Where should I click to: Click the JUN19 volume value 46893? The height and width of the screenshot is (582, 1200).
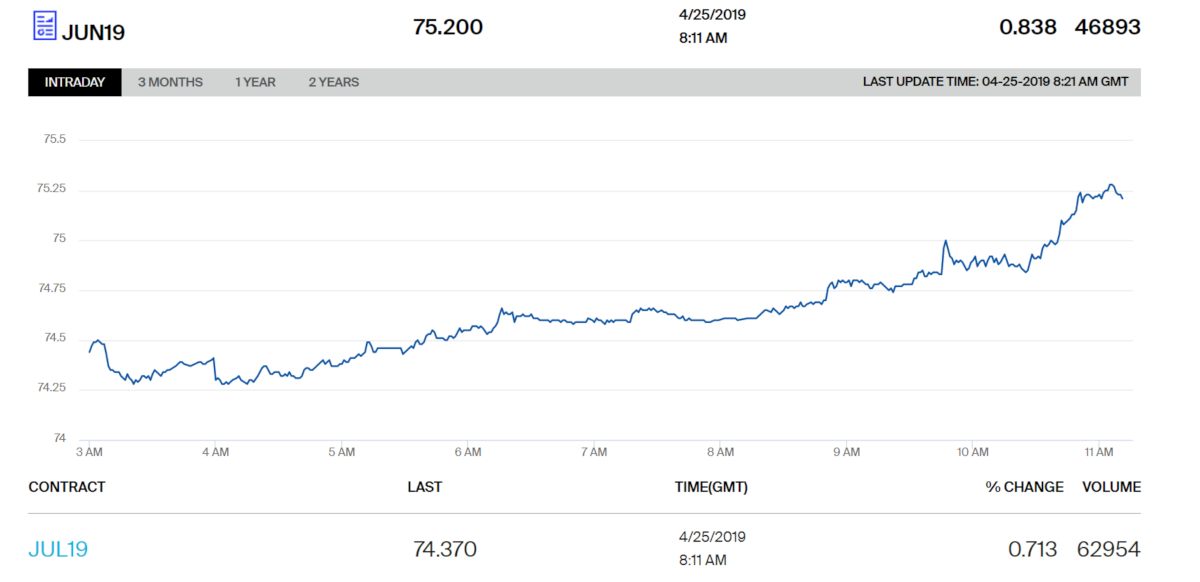[x=1107, y=27]
